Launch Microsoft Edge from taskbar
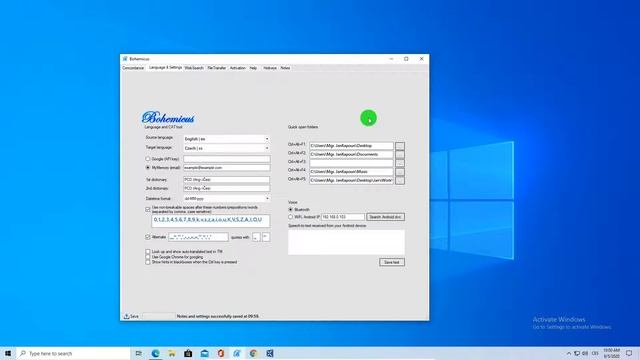 (x=155, y=353)
